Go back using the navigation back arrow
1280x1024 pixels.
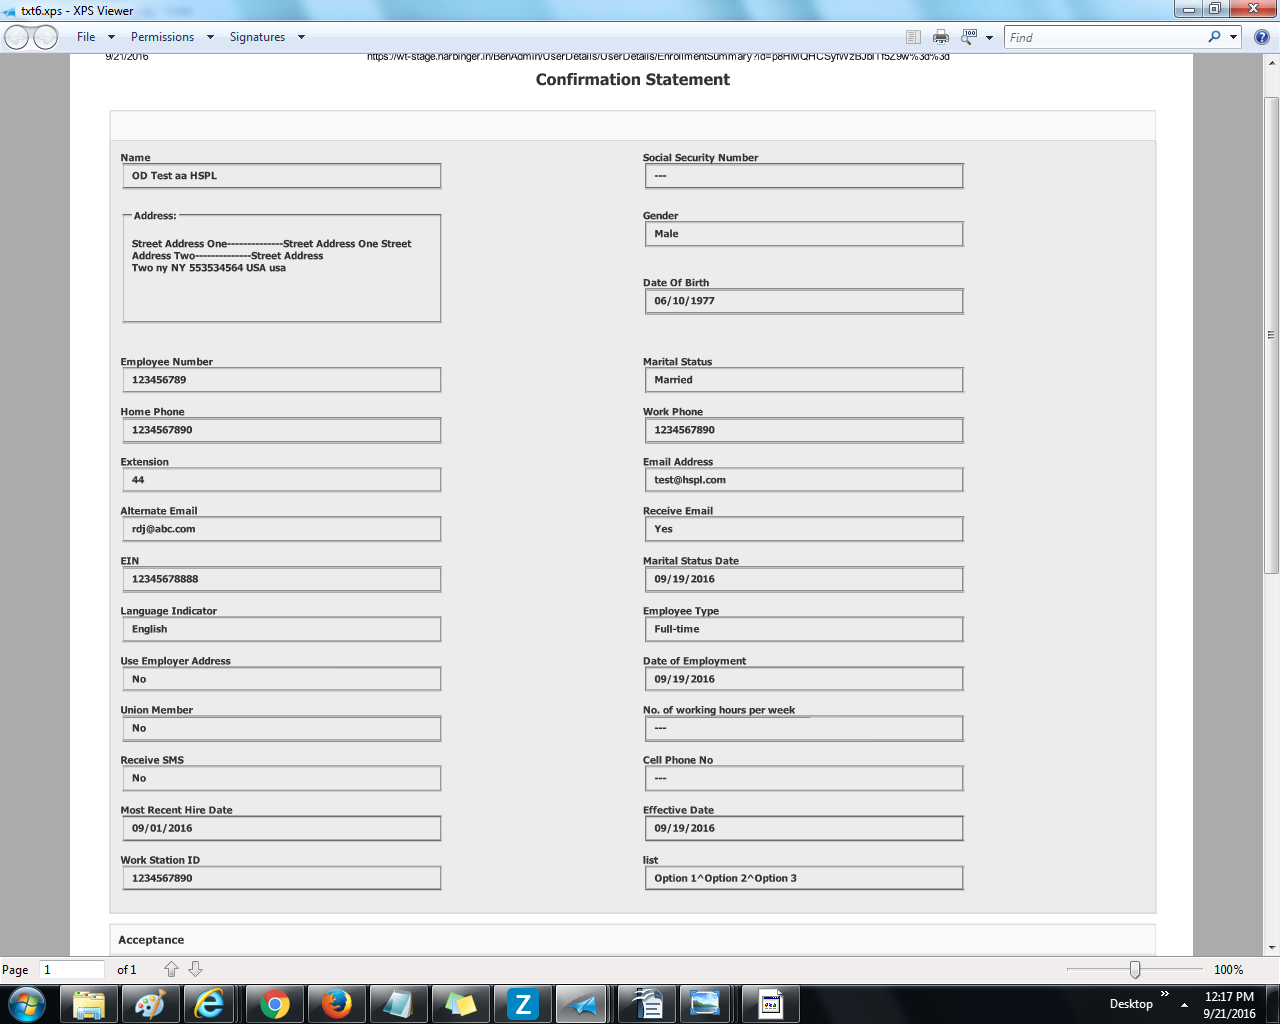pyautogui.click(x=17, y=37)
